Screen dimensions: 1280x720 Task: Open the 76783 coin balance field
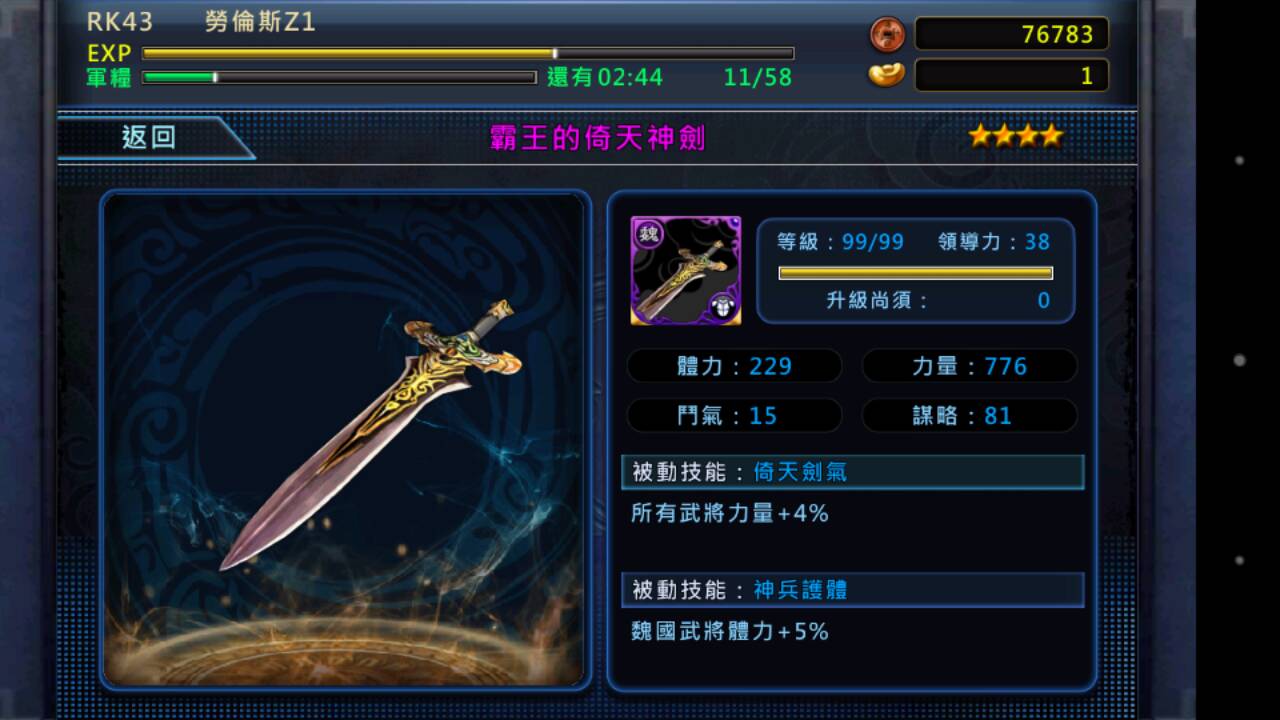(1011, 34)
